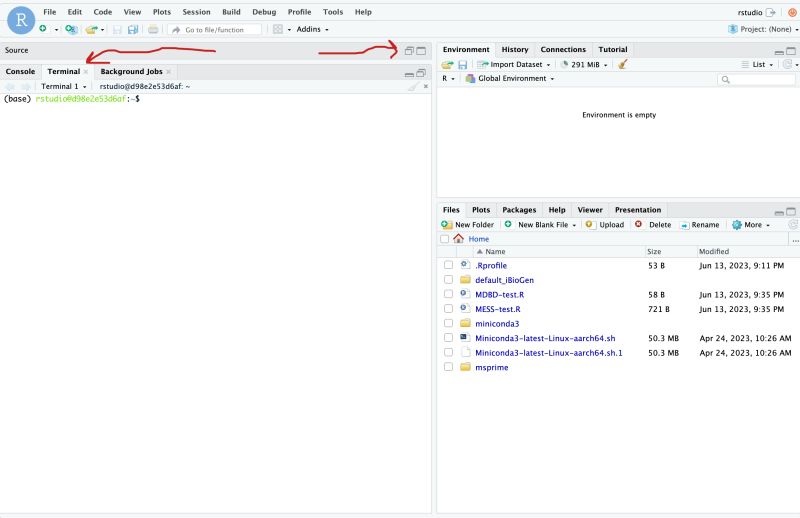Sort files by the Name column header

point(559,252)
